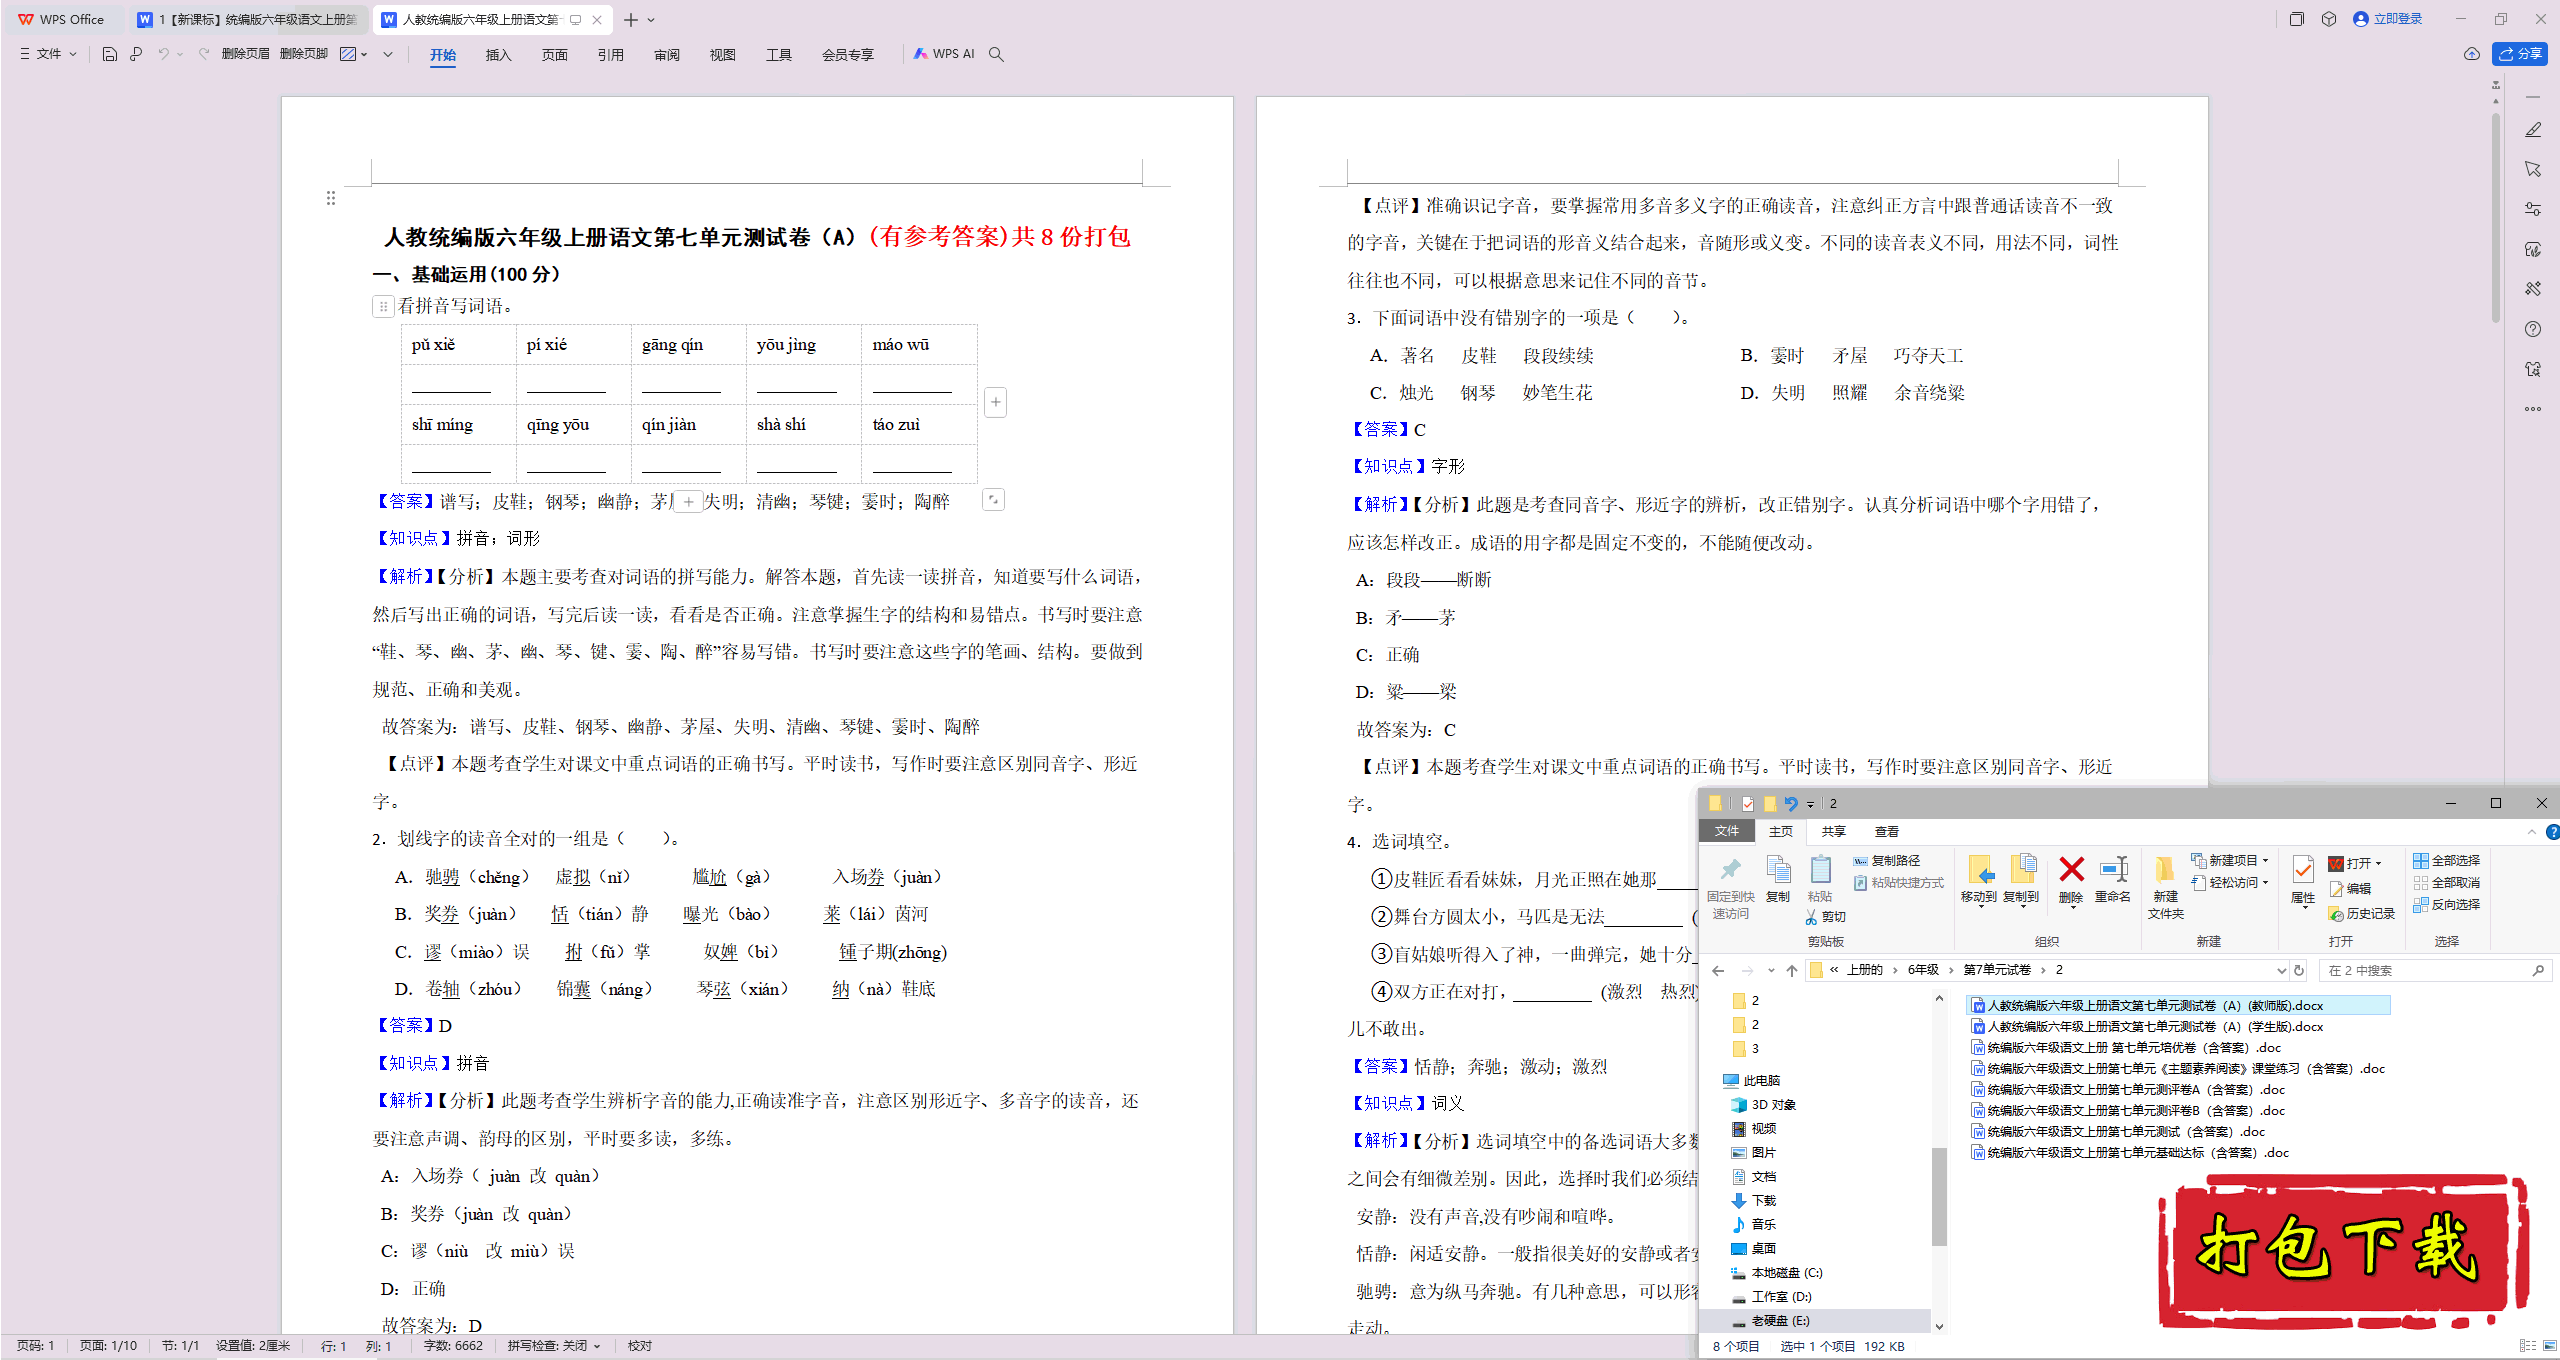Switch to the 查看 tab in Explorer
The width and height of the screenshot is (2560, 1360).
1886,832
